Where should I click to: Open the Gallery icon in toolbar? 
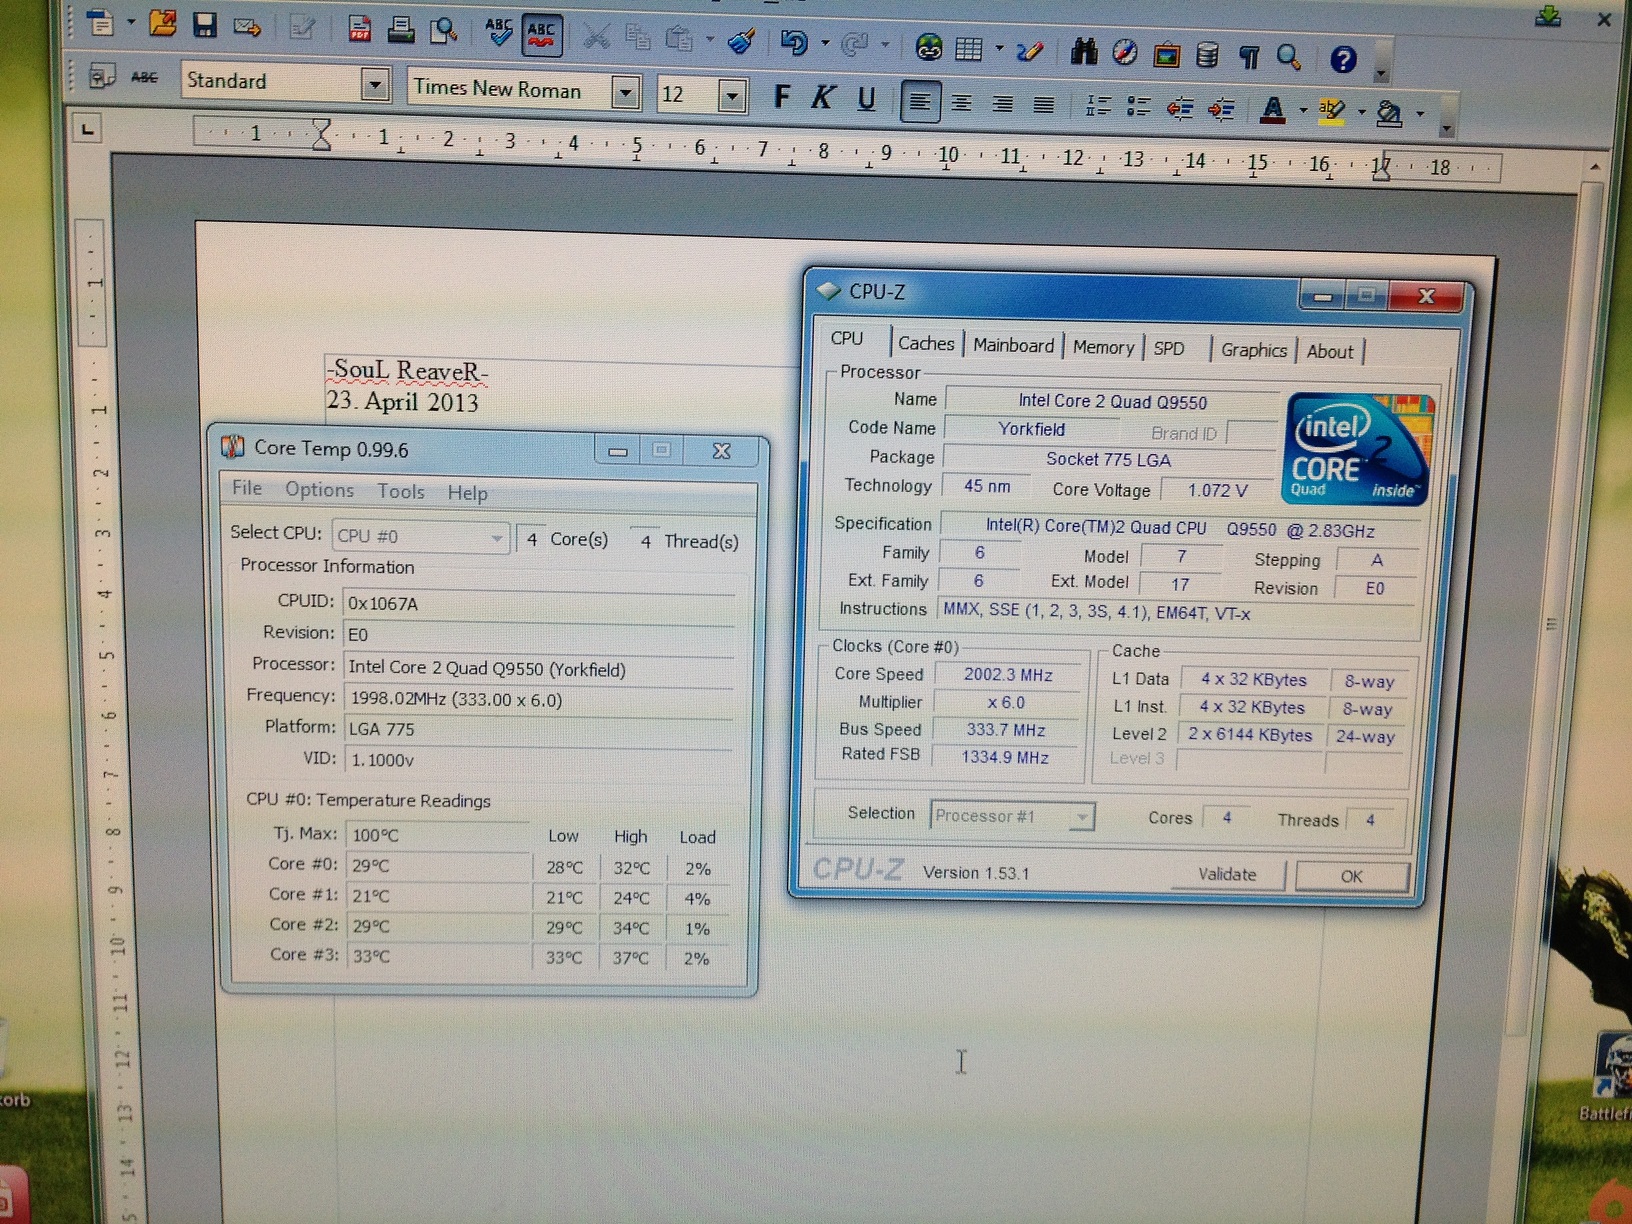click(x=1166, y=55)
